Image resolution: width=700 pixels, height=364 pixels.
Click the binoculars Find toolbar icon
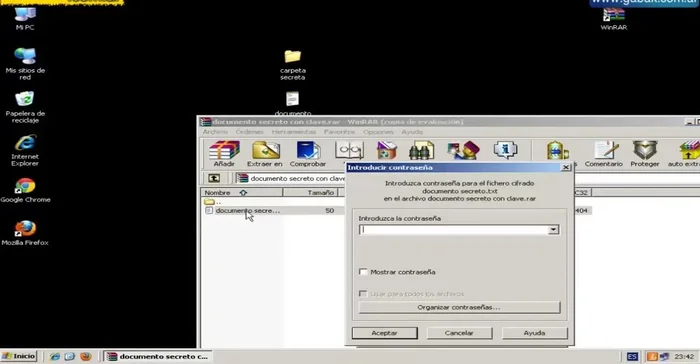(421, 151)
